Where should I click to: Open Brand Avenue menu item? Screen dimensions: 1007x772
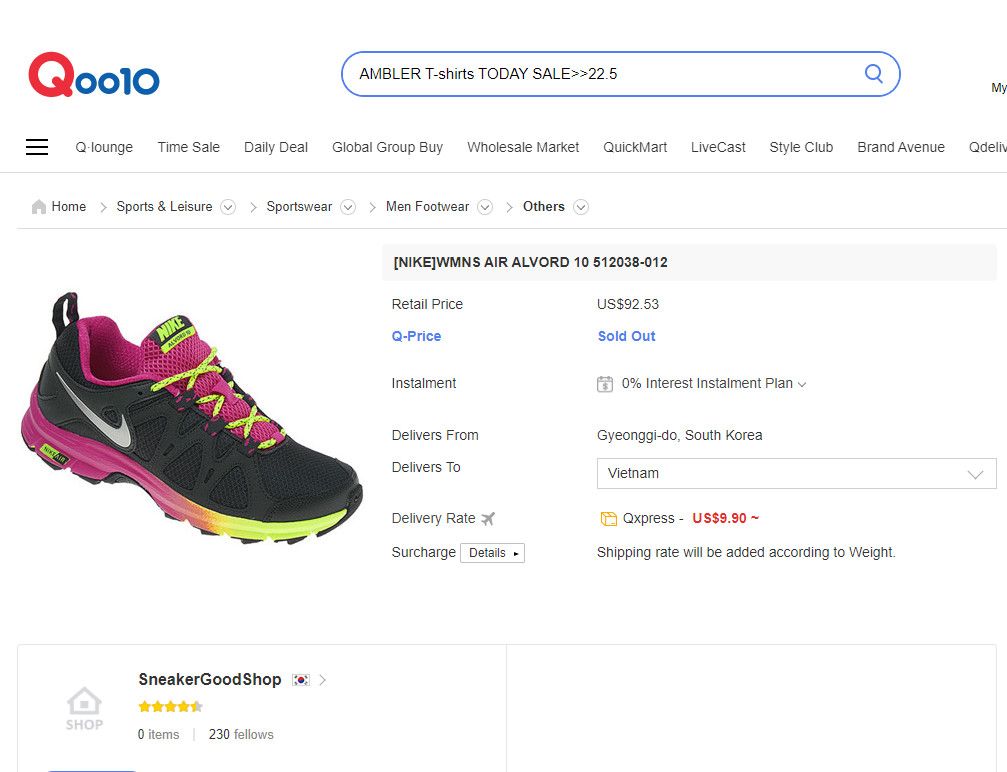coord(900,147)
